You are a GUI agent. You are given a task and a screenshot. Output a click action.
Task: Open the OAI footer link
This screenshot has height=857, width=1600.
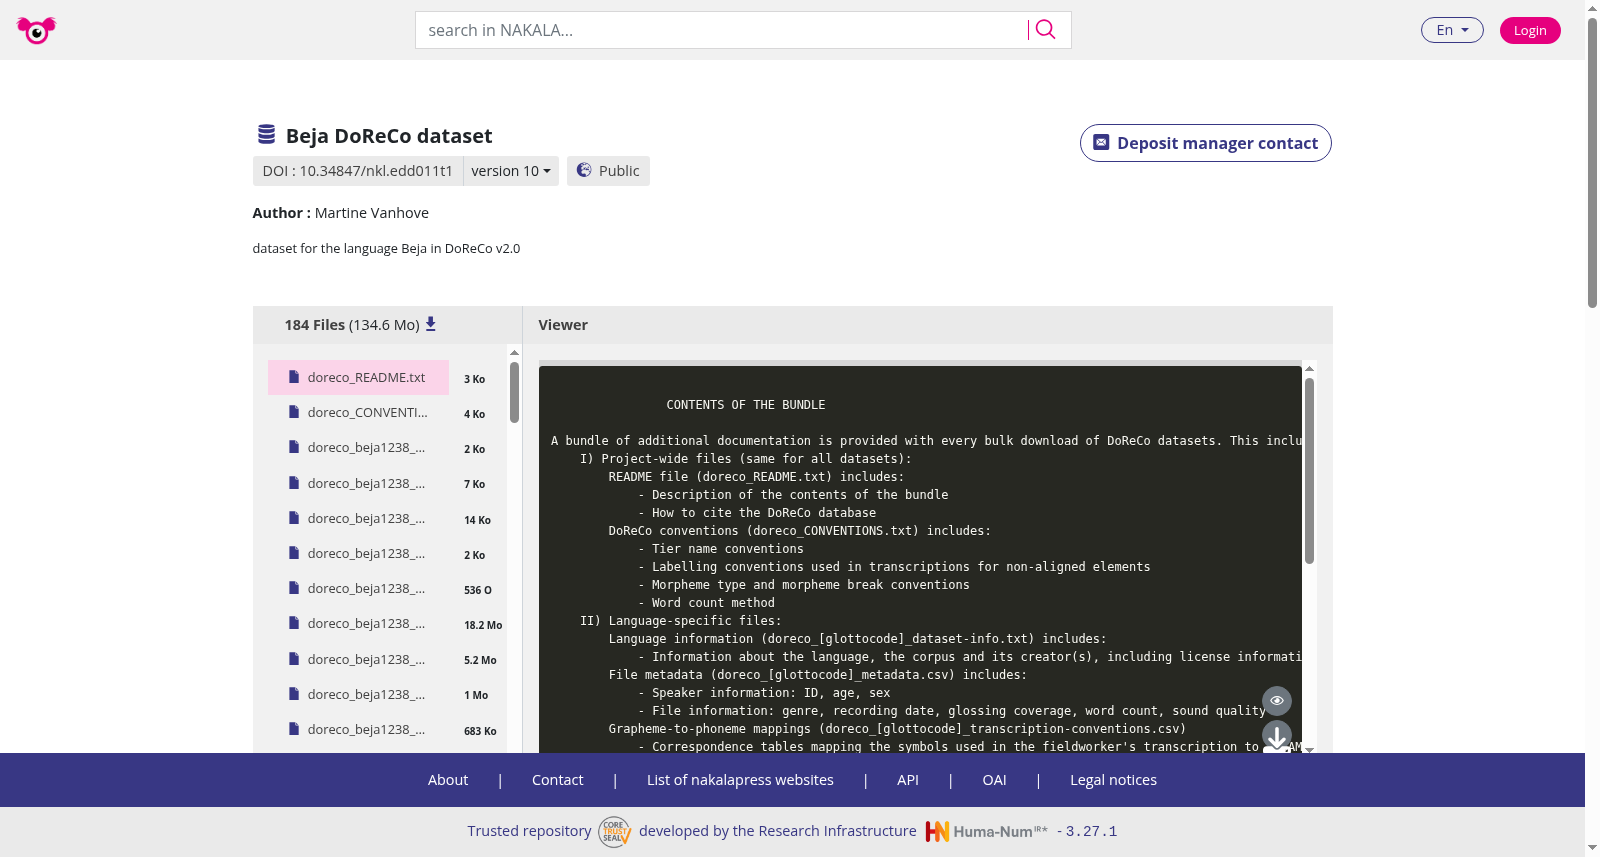tap(994, 780)
